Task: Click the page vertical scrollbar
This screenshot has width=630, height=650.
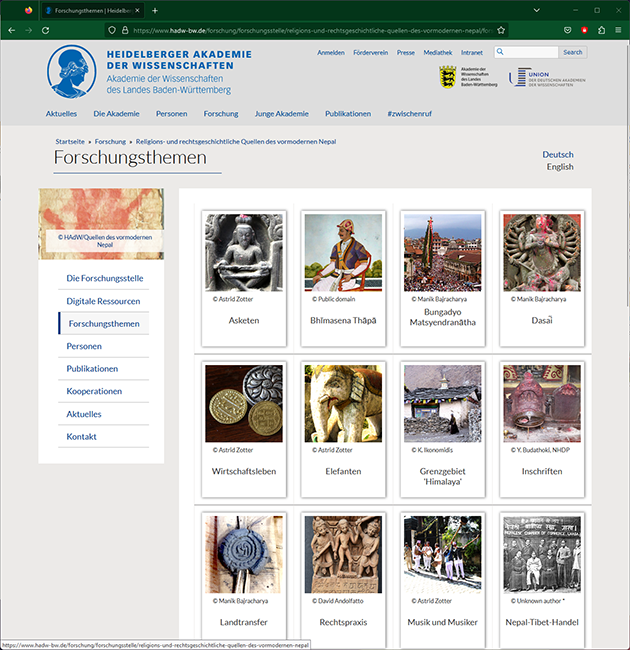Action: coord(628,174)
